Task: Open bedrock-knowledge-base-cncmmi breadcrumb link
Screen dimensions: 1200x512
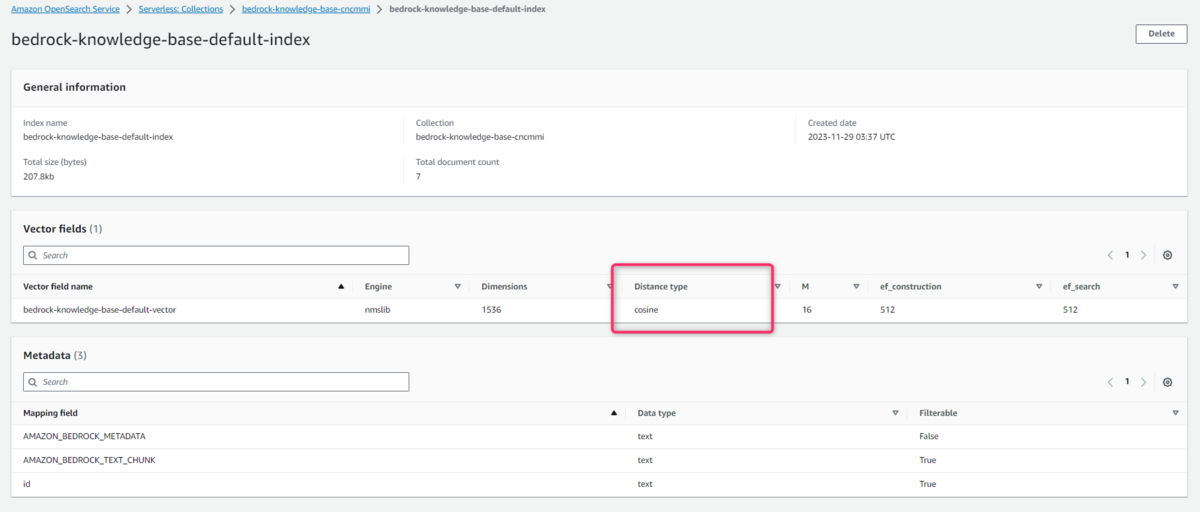Action: coord(304,9)
